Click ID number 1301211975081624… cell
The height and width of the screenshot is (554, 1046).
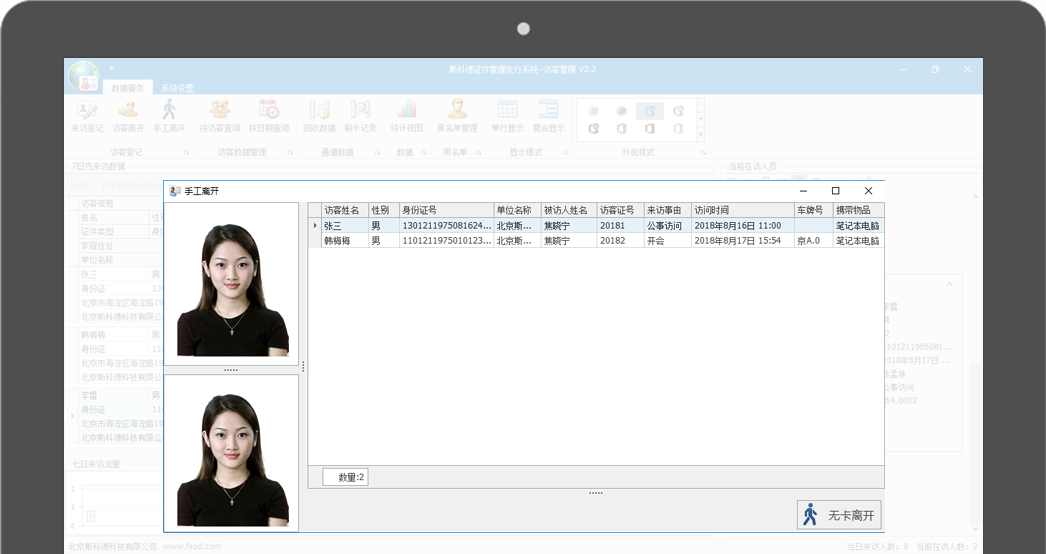446,226
